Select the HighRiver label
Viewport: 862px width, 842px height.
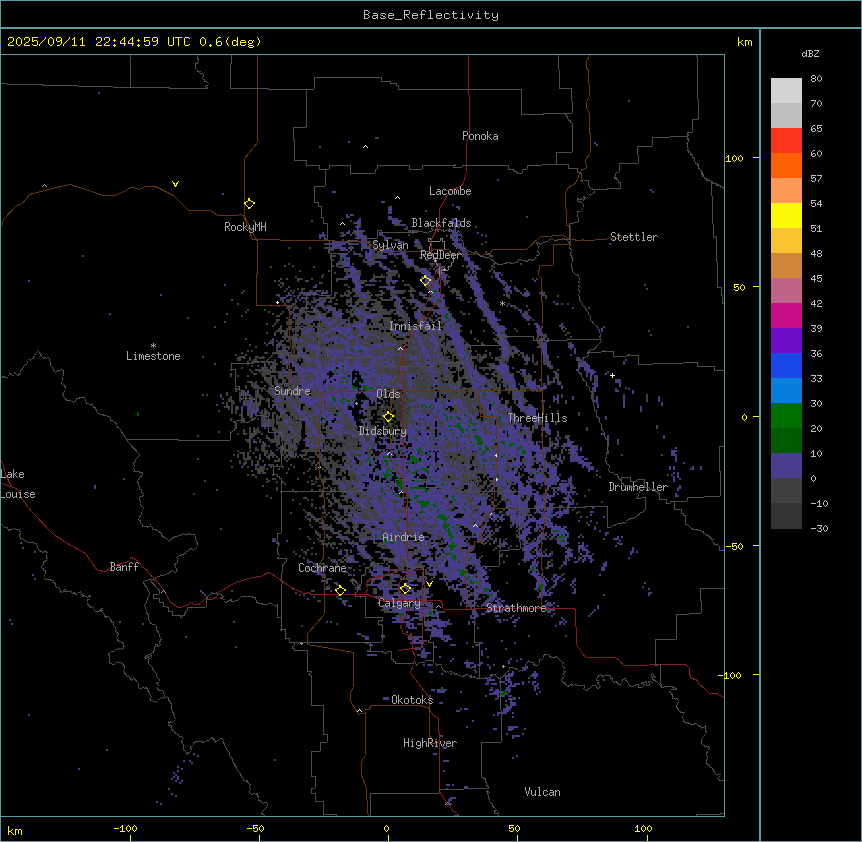(430, 743)
